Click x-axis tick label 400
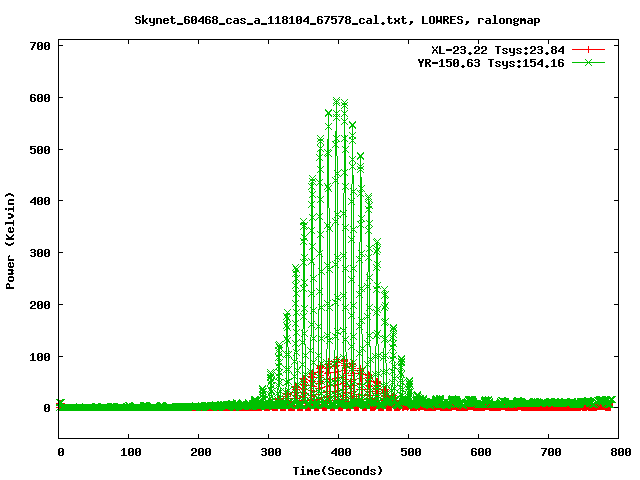 click(x=340, y=452)
